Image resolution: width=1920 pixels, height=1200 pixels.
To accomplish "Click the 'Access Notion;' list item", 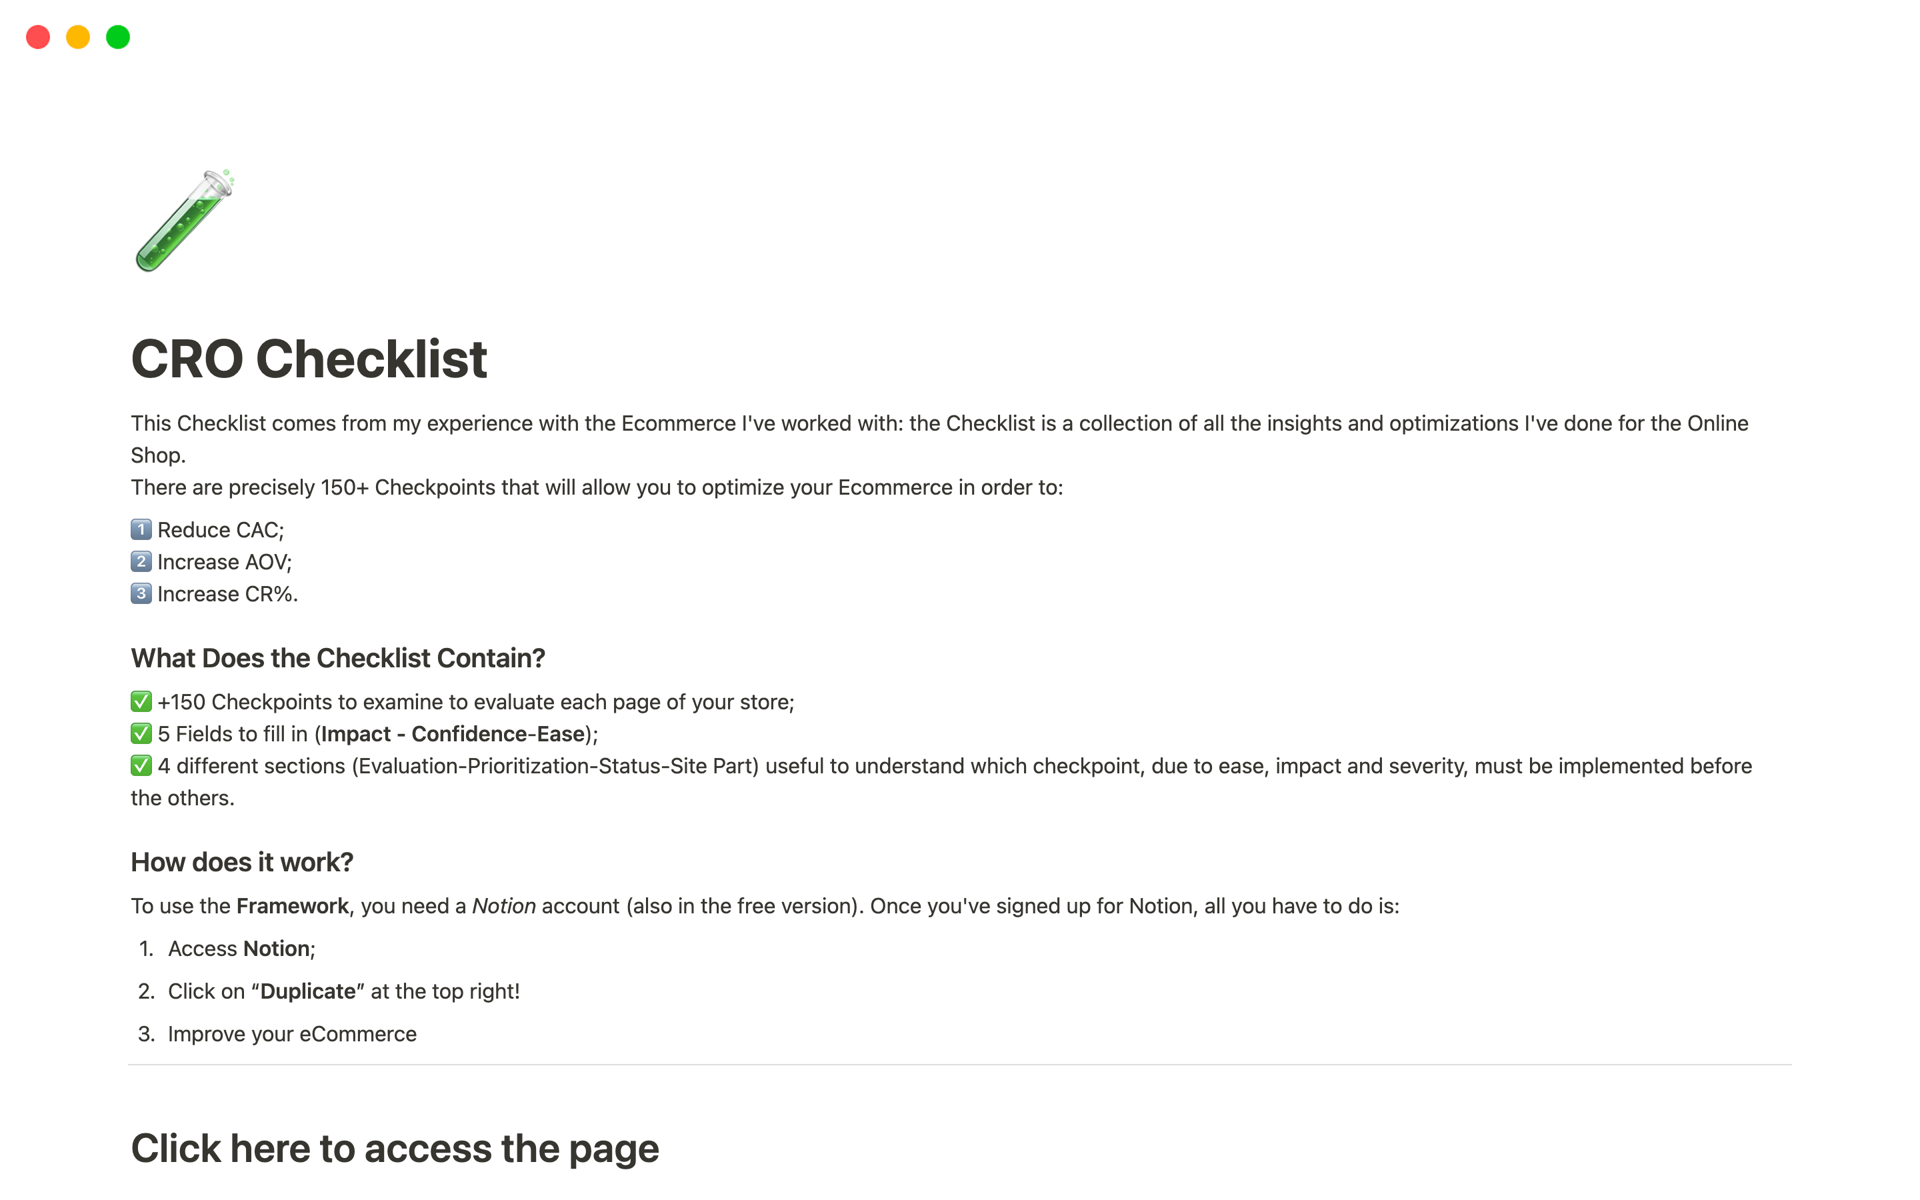I will [241, 948].
